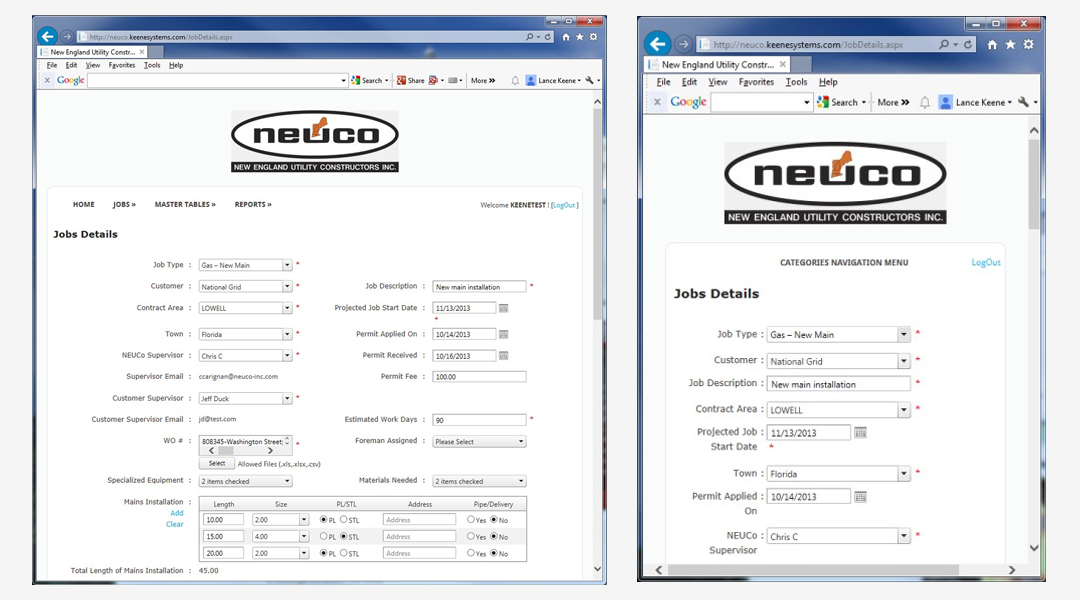Click the Add link under Mains Installation
Viewport: 1080px width, 600px height.
coord(176,513)
